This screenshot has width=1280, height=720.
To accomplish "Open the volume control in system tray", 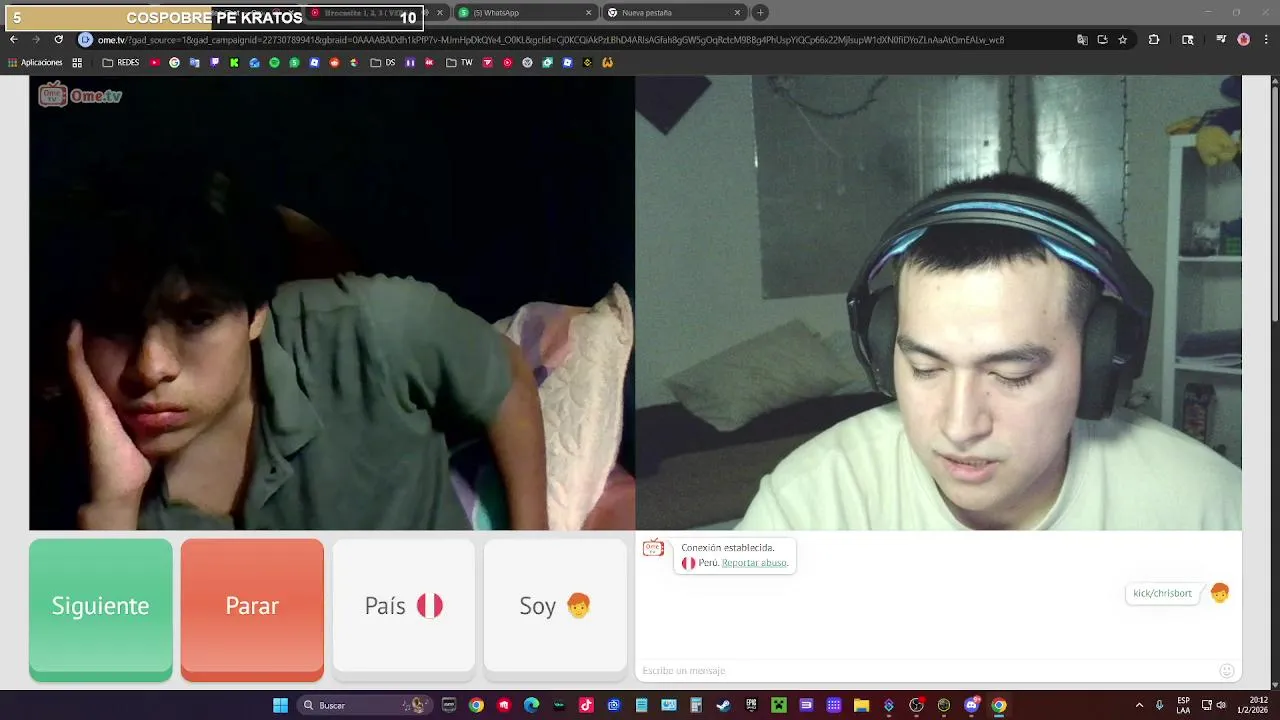I will coord(1221,705).
